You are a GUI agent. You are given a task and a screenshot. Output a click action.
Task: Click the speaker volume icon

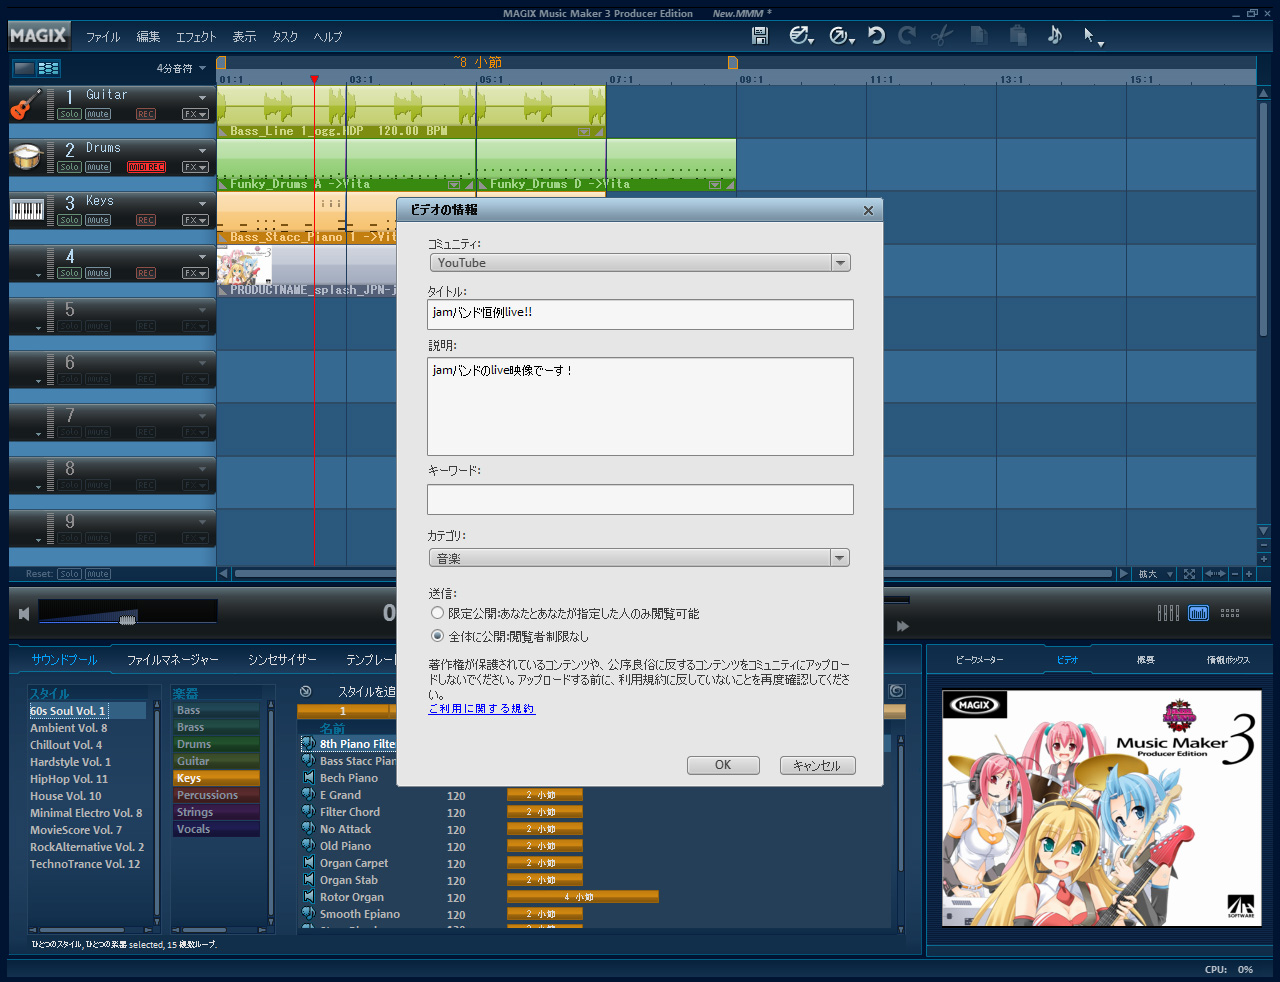tap(24, 613)
